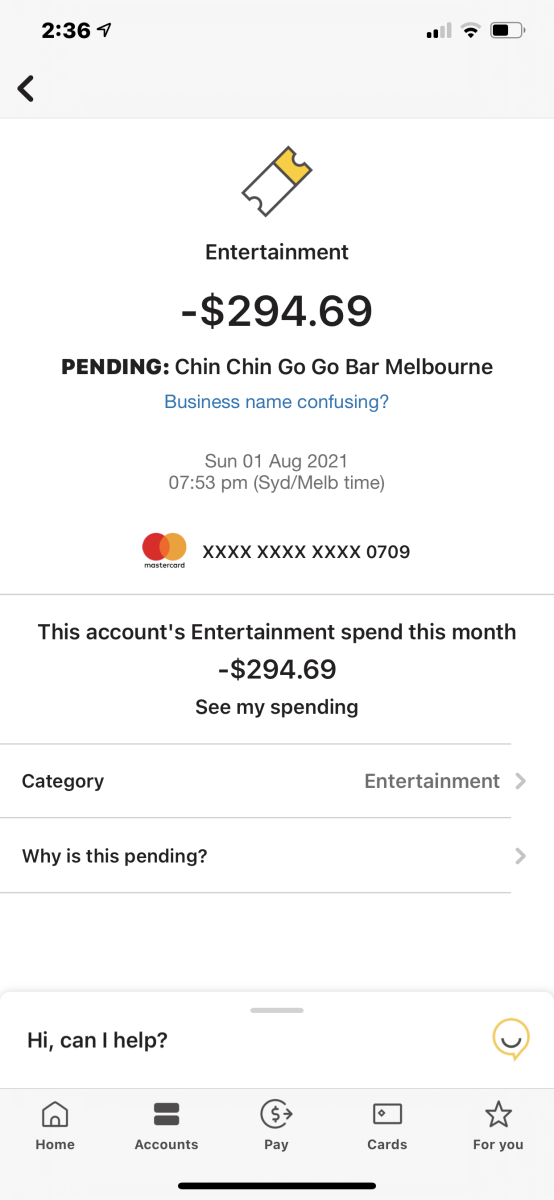
Task: Tap the battery status icon
Action: coord(508,31)
